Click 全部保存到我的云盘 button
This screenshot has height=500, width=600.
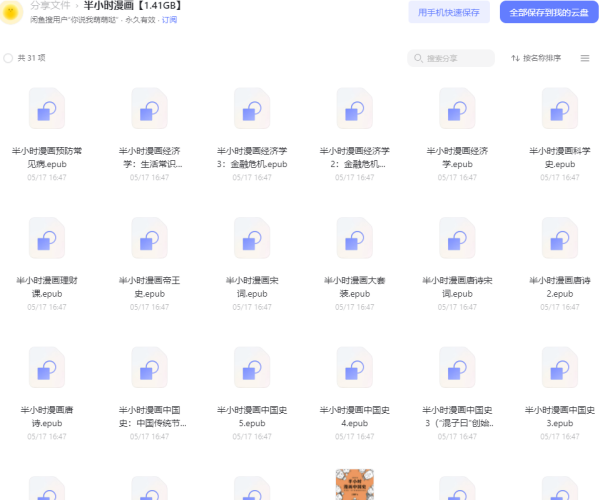549,12
